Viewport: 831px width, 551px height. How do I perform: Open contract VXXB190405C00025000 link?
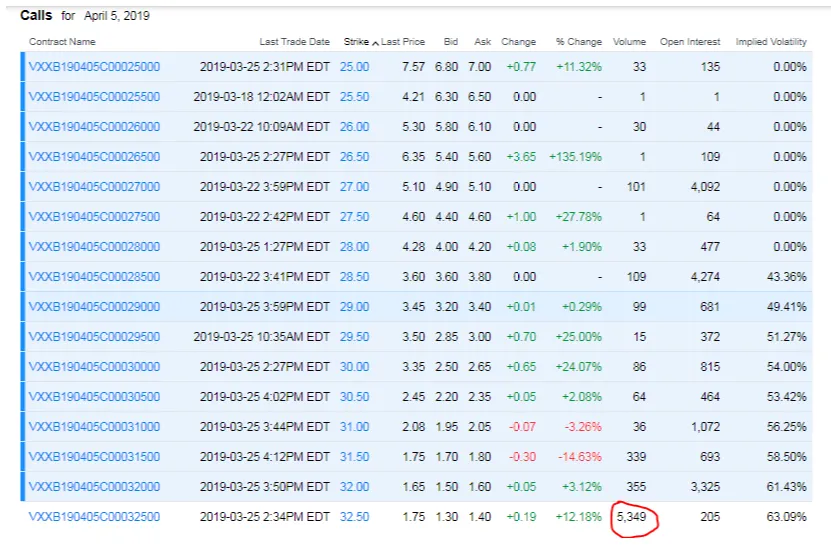pos(94,67)
